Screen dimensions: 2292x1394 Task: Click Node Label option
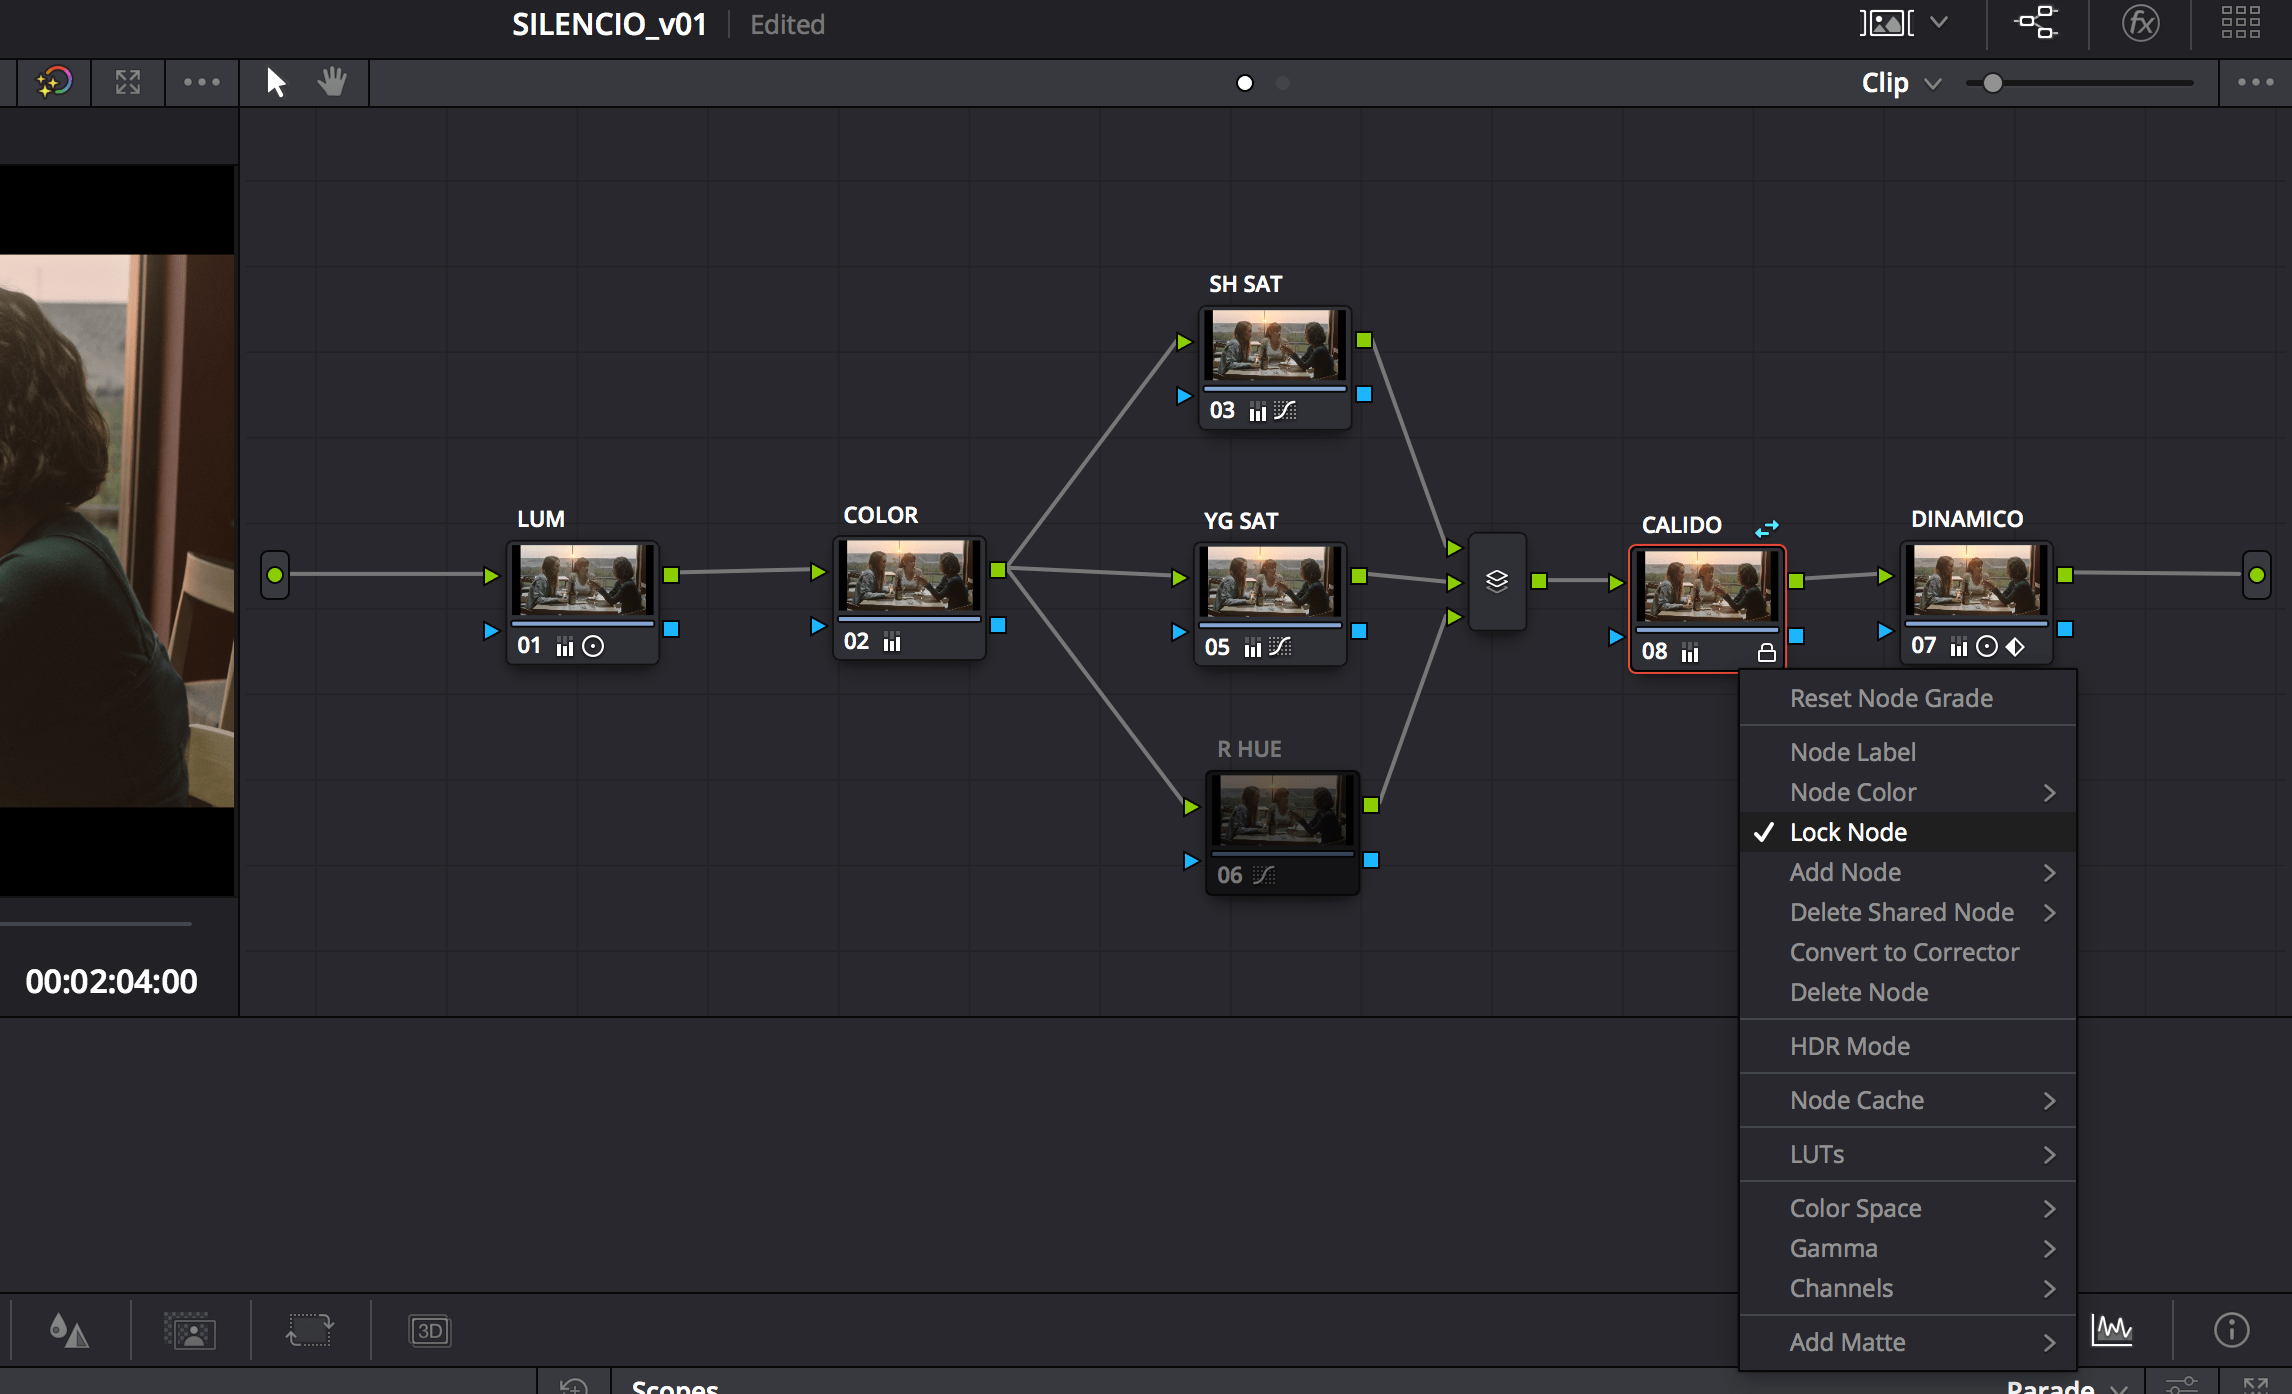[x=1852, y=752]
